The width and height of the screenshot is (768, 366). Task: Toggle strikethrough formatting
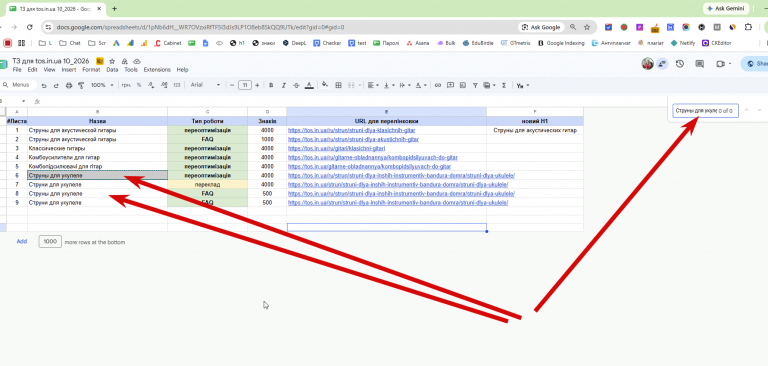[296, 85]
